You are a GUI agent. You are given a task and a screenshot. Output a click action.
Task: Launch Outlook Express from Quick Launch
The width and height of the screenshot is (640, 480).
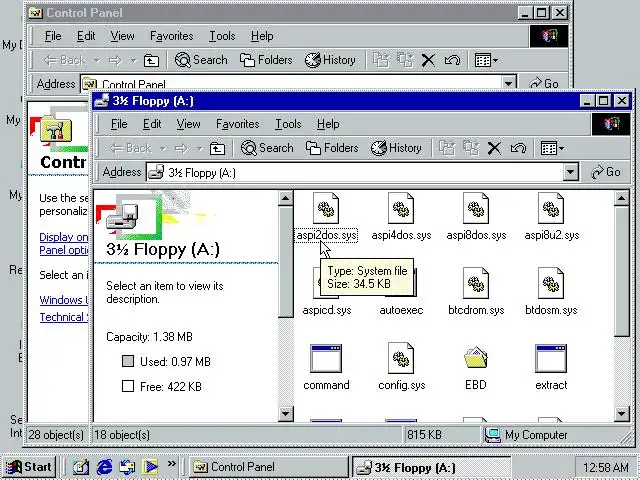(x=127, y=467)
